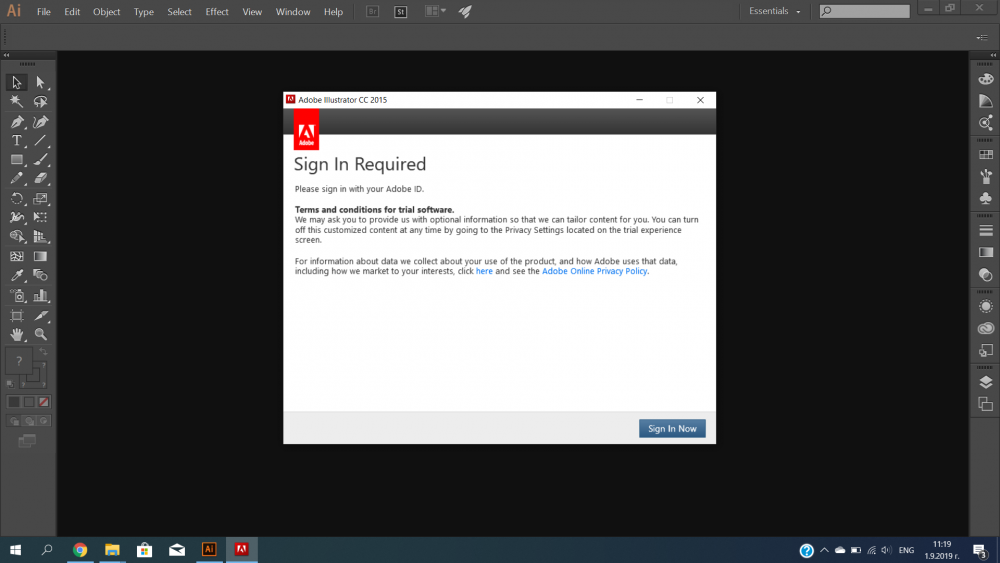Select the Direct Selection tool
Viewport: 1000px width, 563px height.
[x=40, y=82]
